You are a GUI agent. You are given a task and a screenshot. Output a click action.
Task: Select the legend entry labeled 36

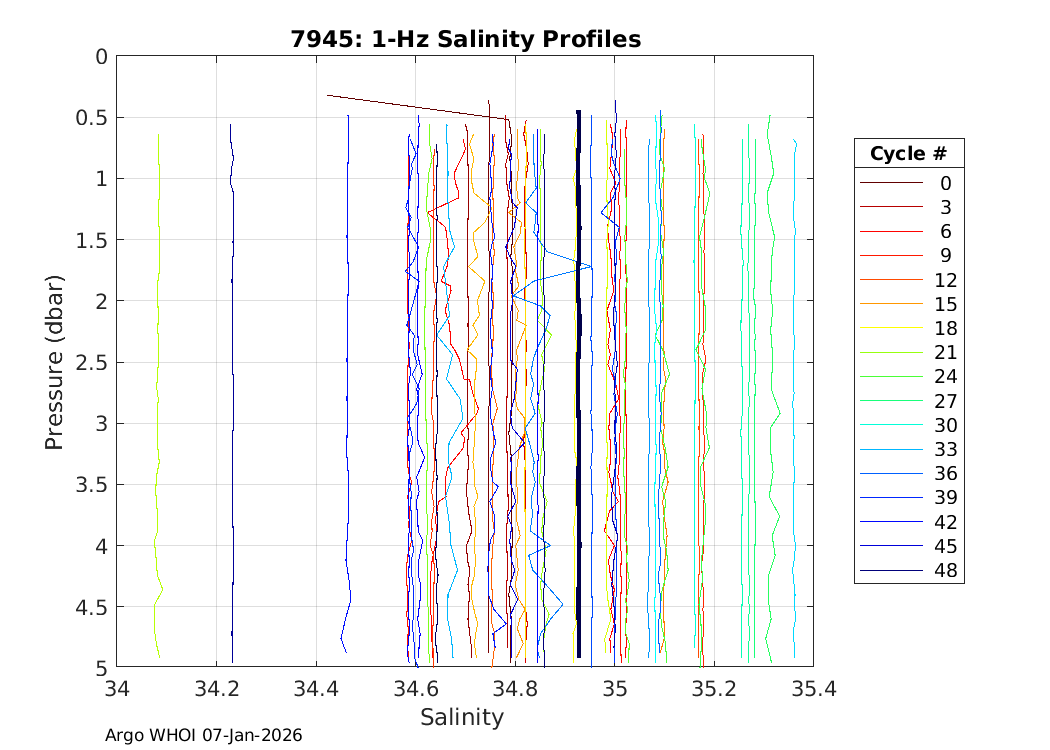(x=944, y=474)
